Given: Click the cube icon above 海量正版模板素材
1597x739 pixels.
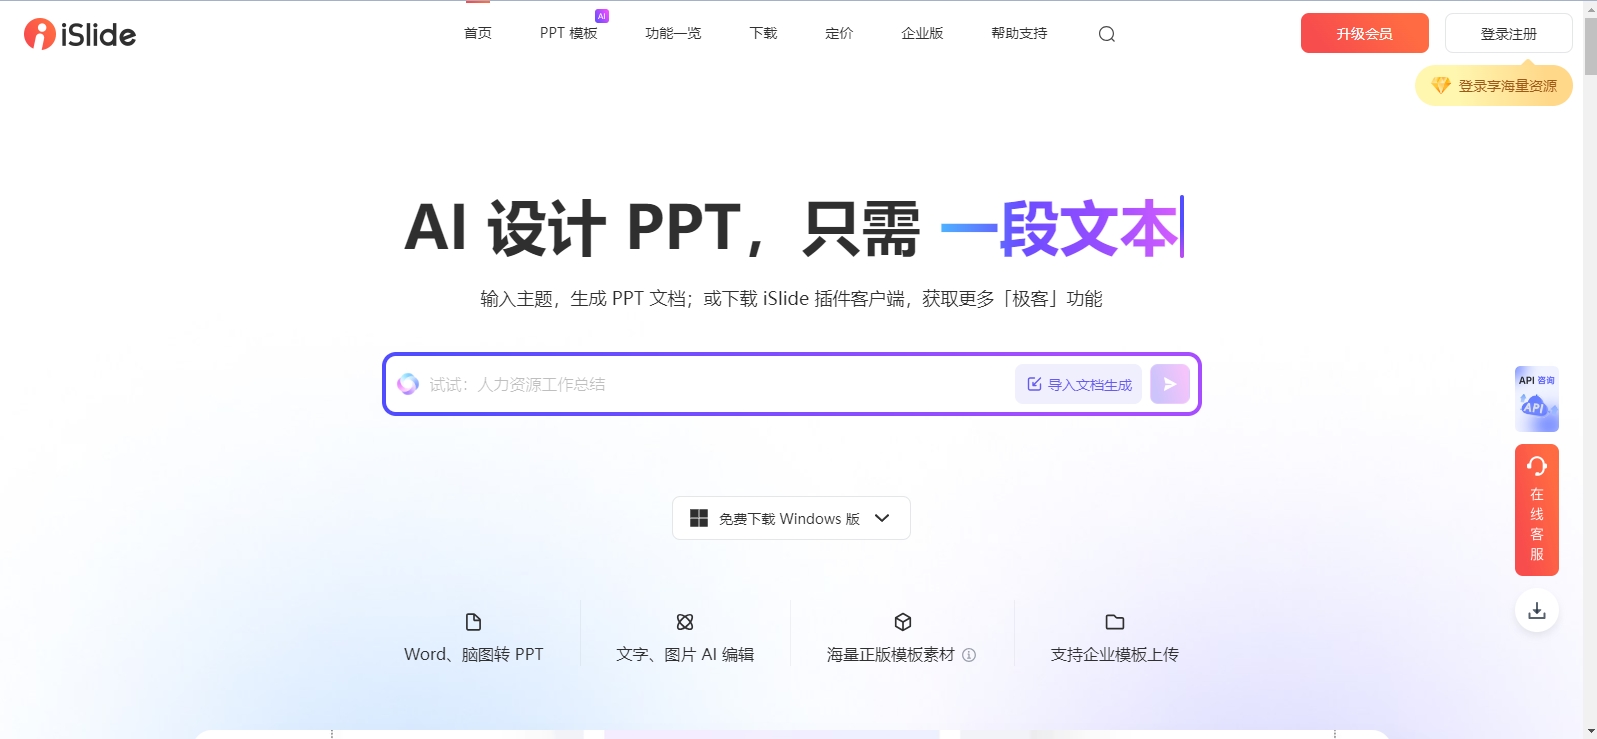Looking at the screenshot, I should click(903, 622).
